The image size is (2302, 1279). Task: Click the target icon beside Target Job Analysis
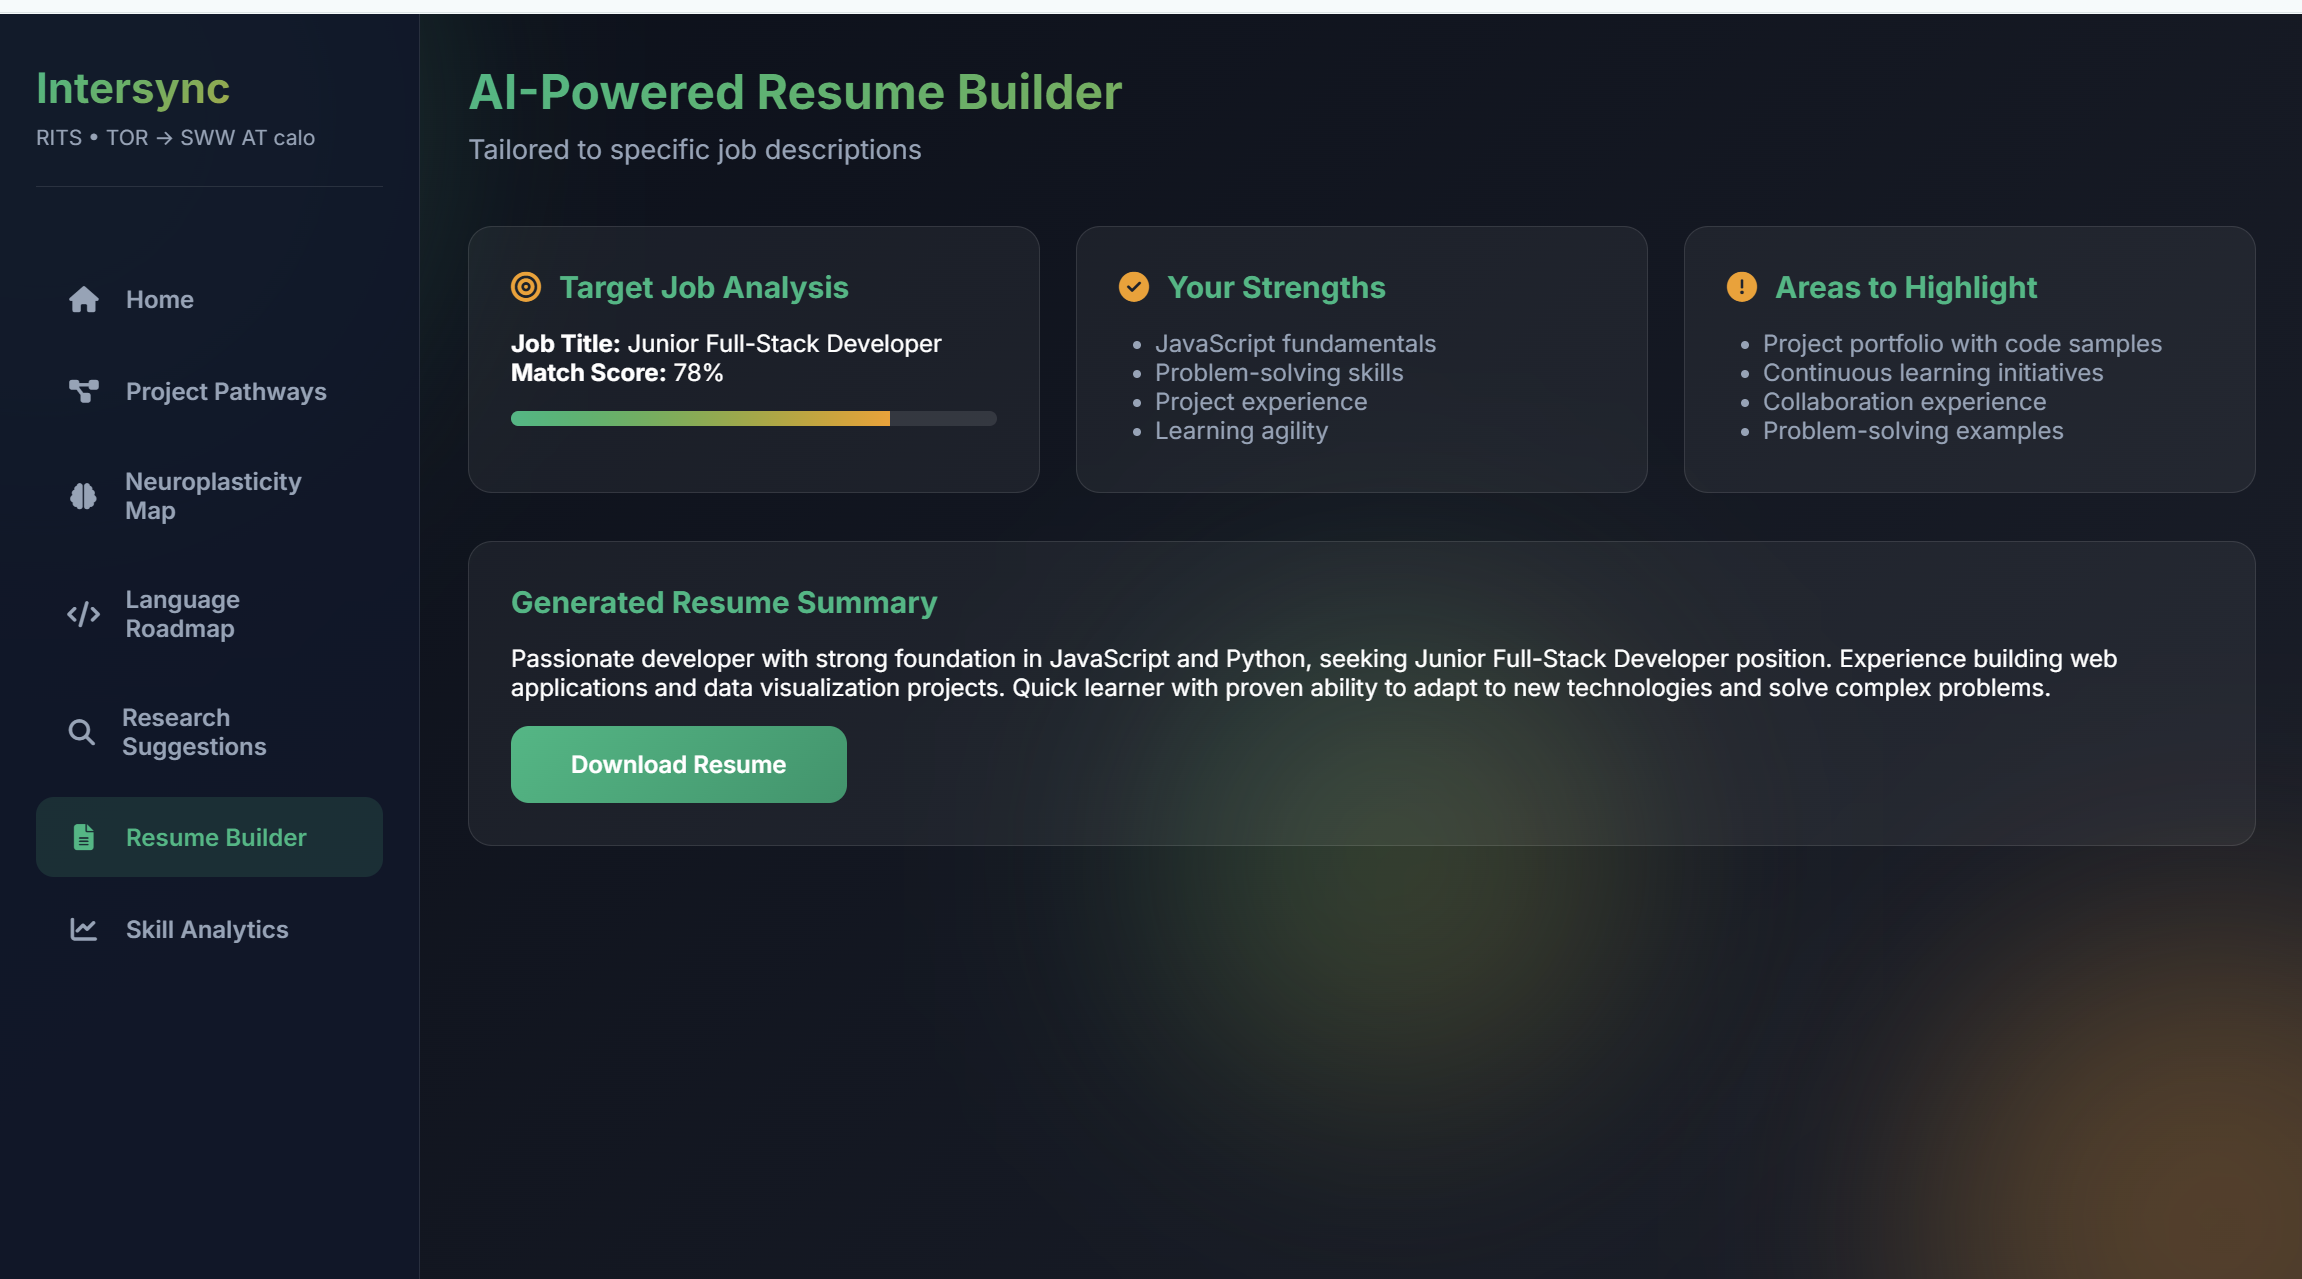[526, 287]
